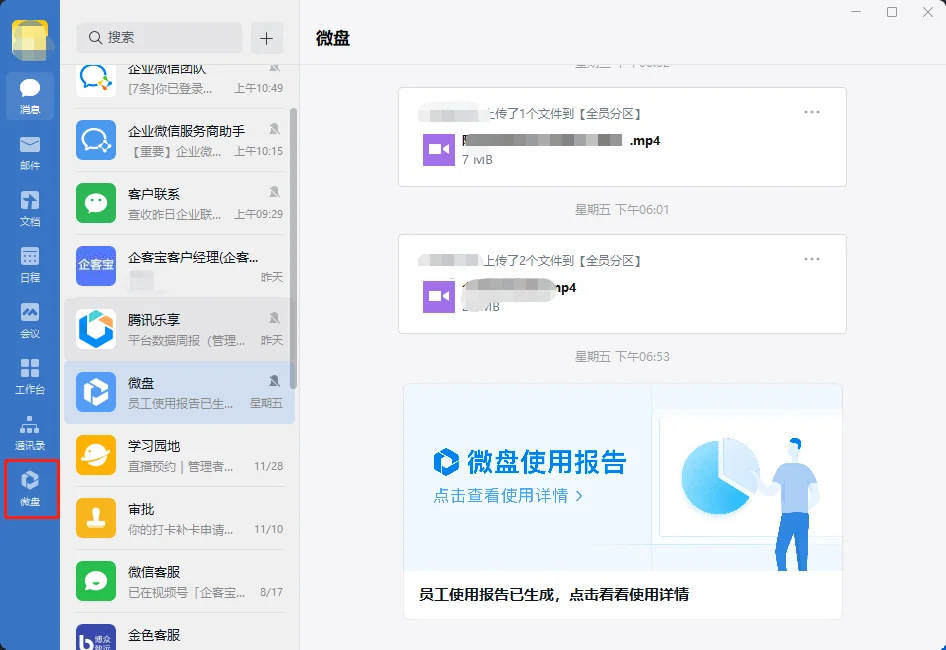Viewport: 946px width, 650px height.
Task: Open 企客宝客户经理 conversation
Action: [179, 266]
